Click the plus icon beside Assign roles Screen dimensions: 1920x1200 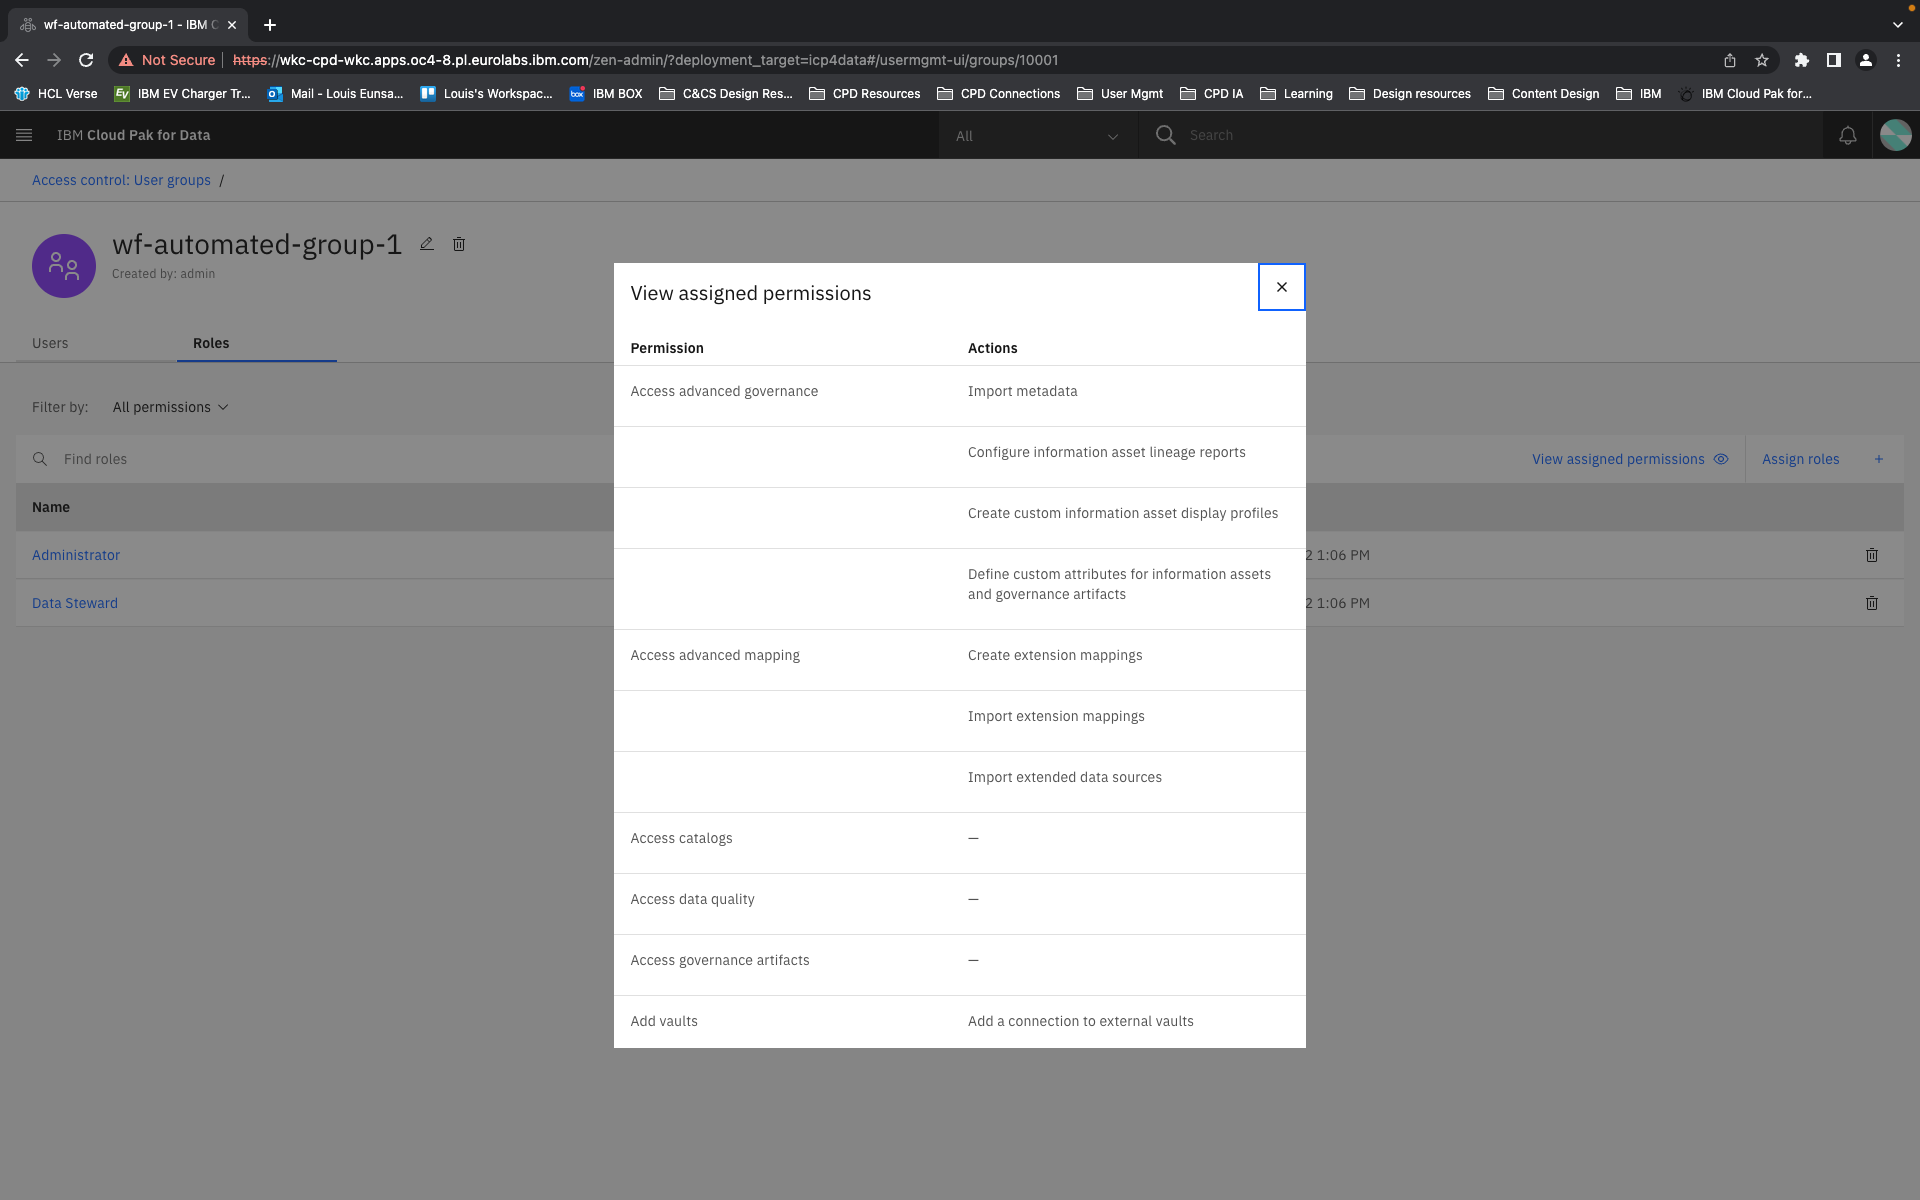(x=1879, y=459)
